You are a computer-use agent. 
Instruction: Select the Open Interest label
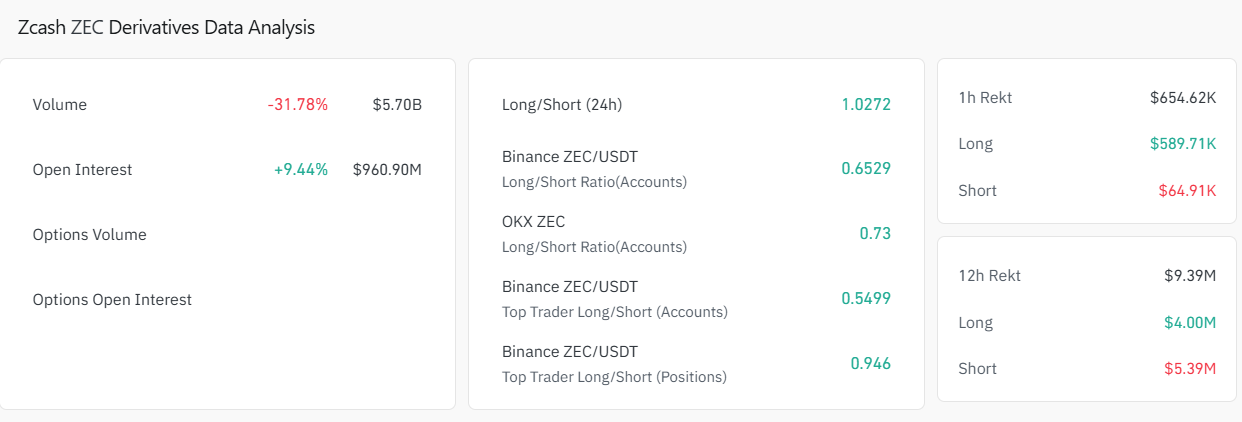82,169
